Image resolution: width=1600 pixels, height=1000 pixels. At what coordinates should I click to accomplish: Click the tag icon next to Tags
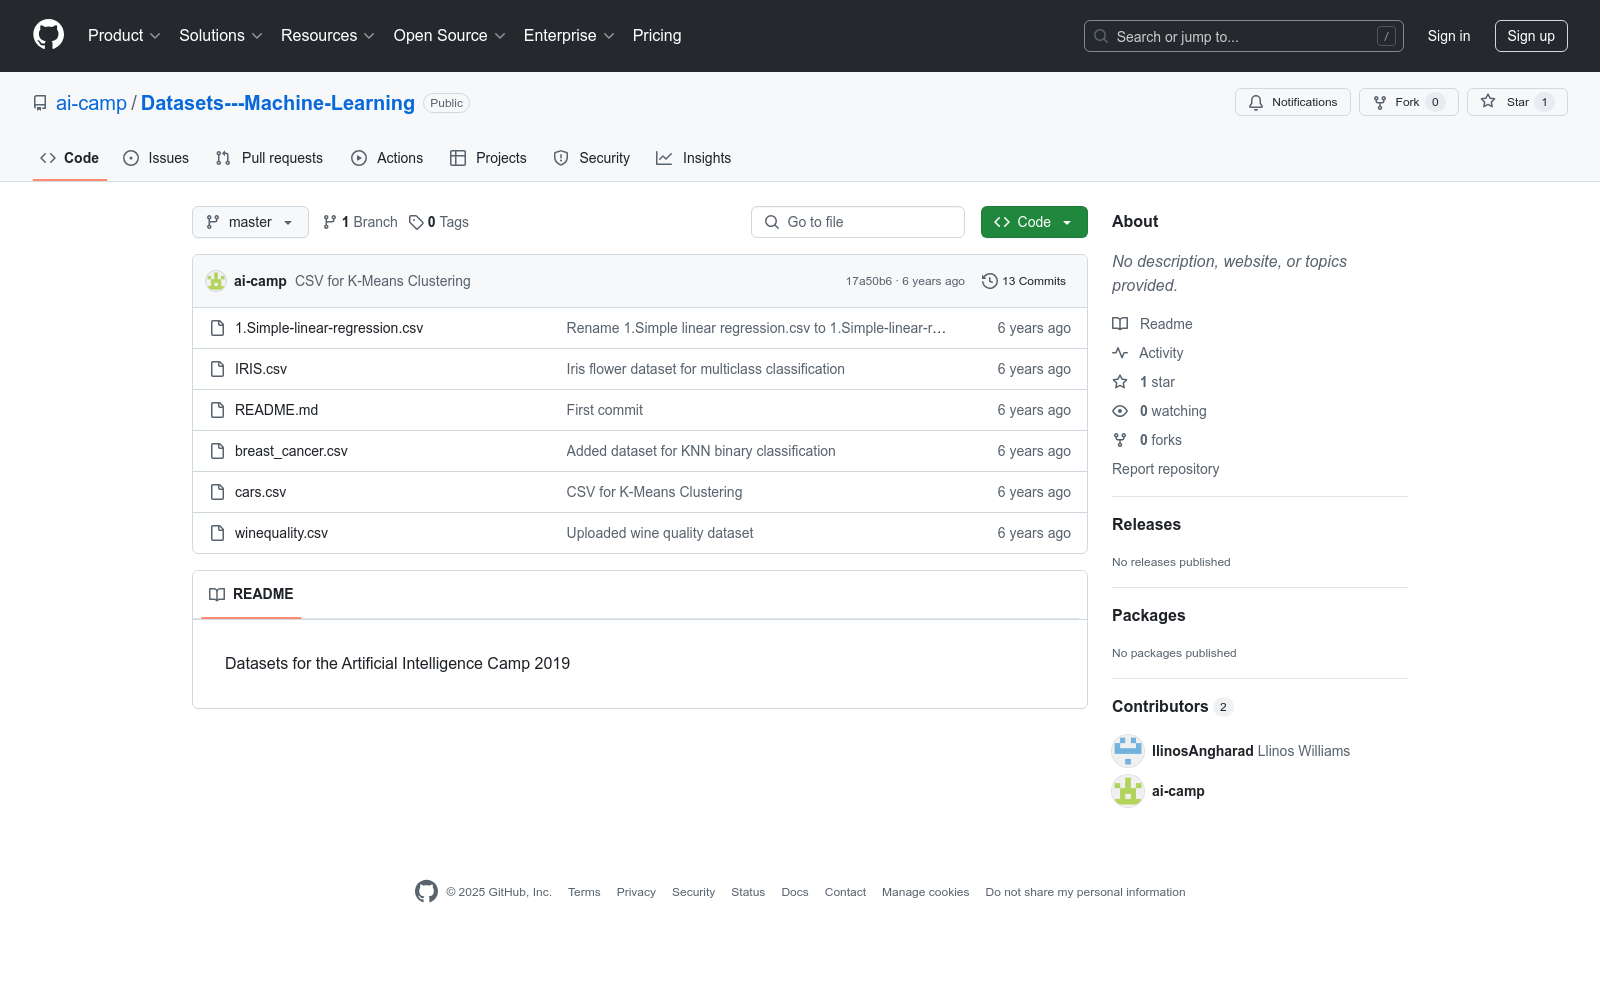pos(416,222)
